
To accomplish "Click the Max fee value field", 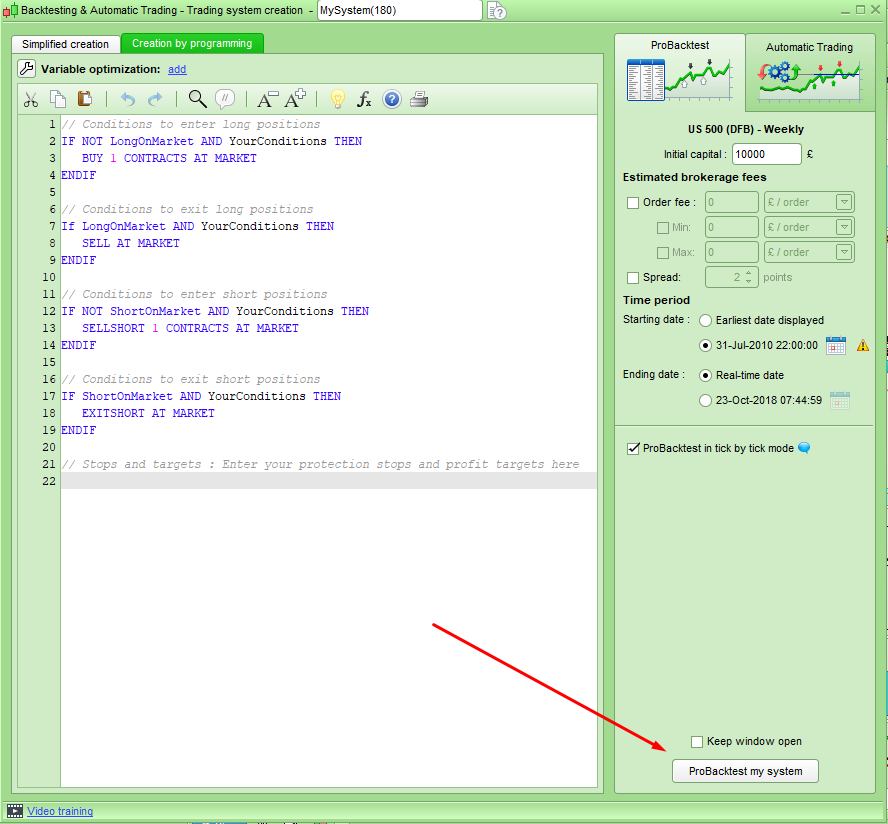I will point(732,252).
